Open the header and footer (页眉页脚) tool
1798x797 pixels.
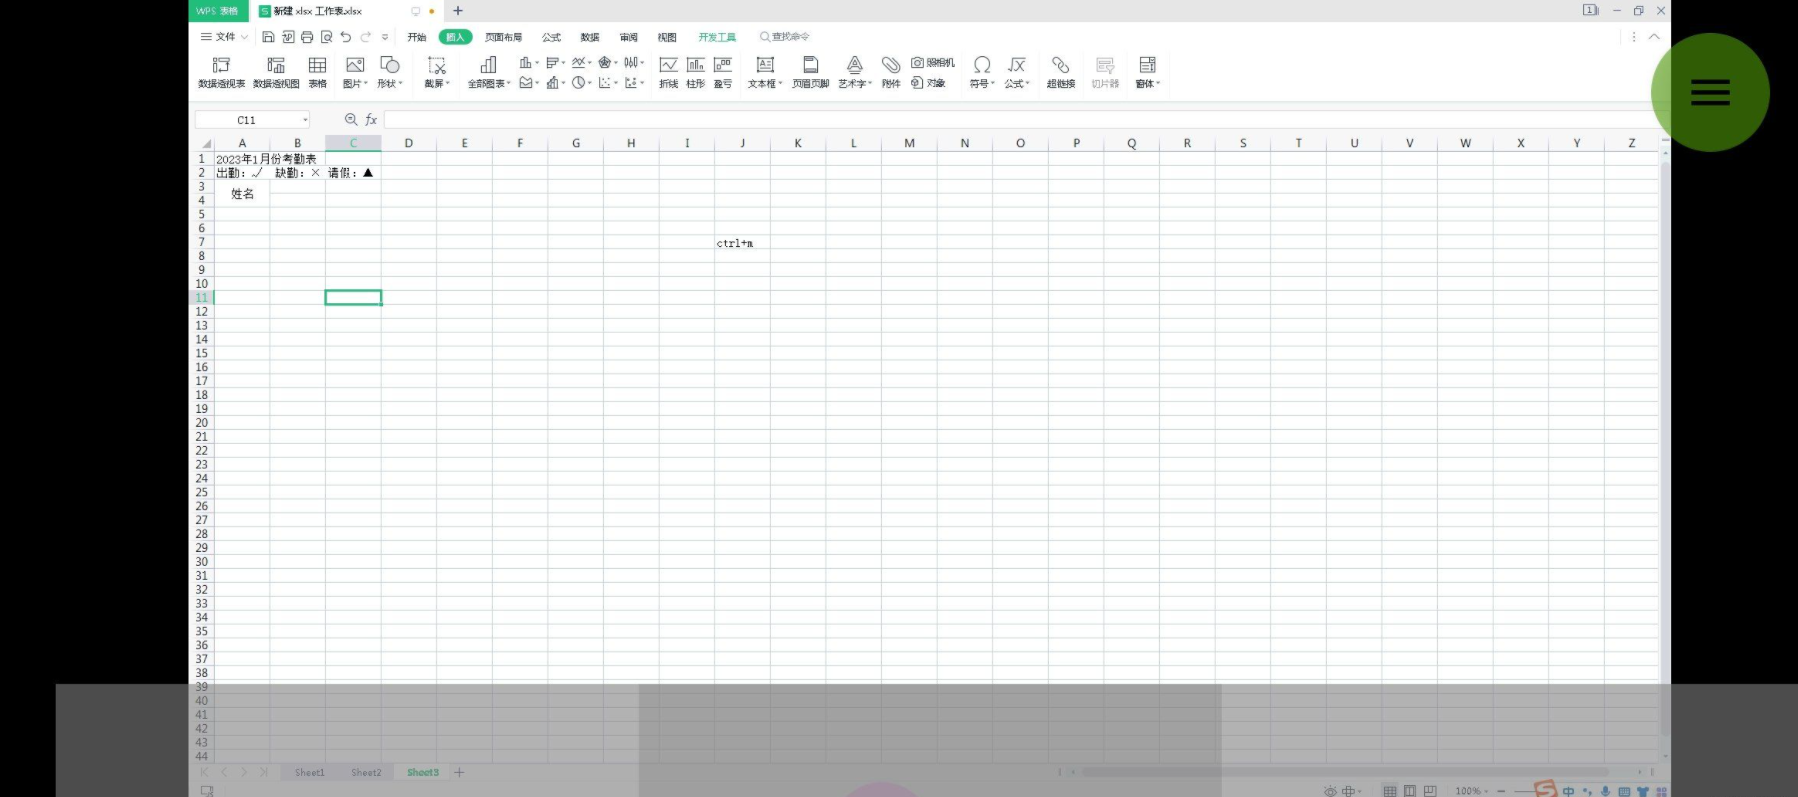810,72
